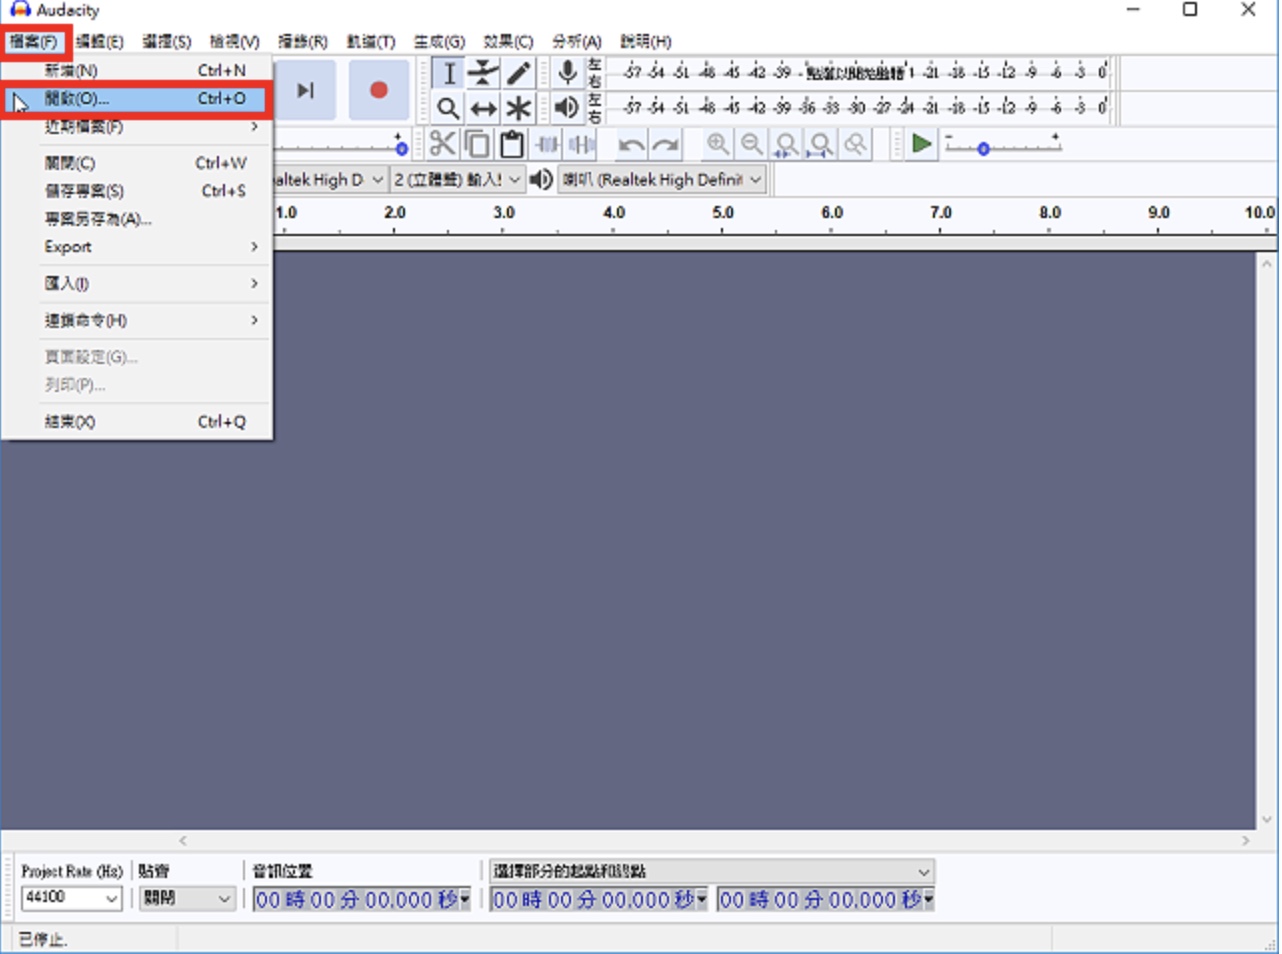Click the Zoom In magnifier icon
The width and height of the screenshot is (1282, 954).
pos(717,145)
